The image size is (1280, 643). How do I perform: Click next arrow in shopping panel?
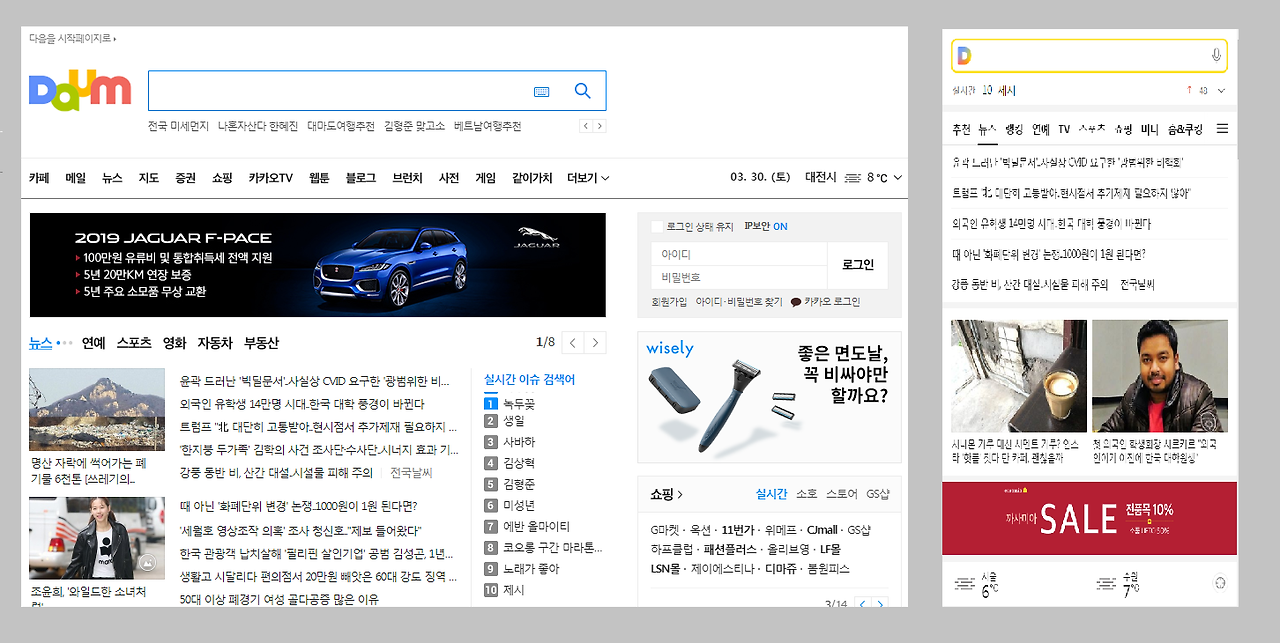881,604
